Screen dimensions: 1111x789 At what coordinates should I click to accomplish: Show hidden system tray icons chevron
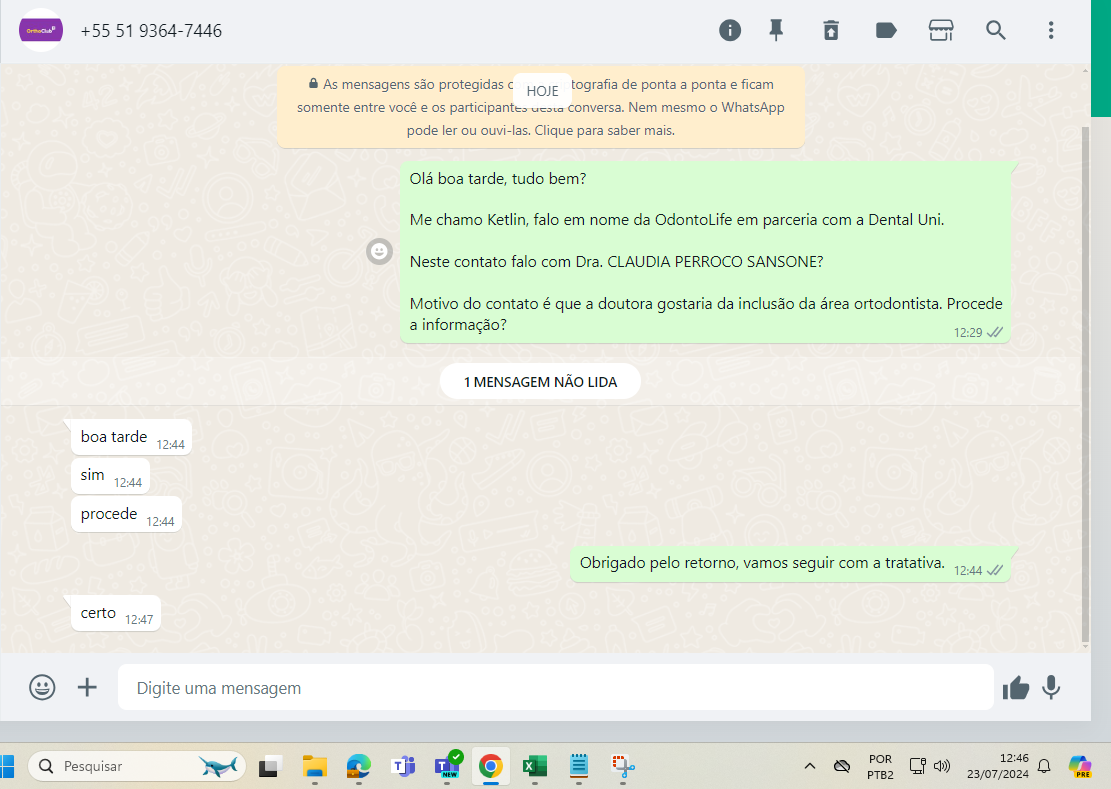810,766
